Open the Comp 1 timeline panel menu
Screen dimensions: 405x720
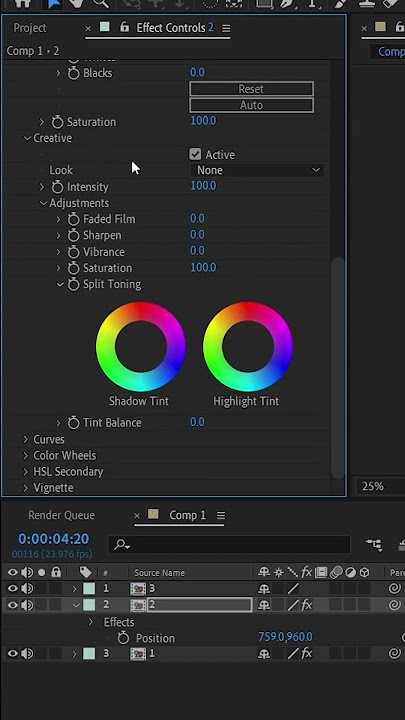(x=221, y=516)
